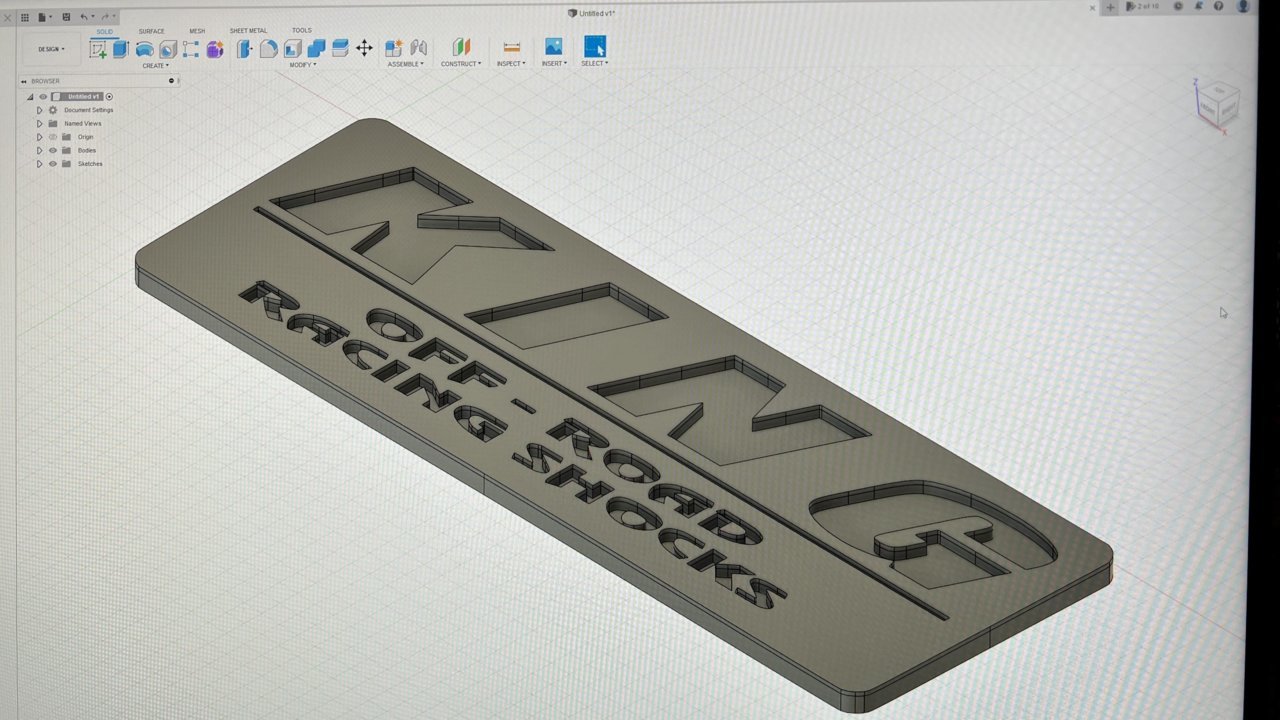Screen dimensions: 1280x720
Task: Expand the Sketches node
Action: pyautogui.click(x=39, y=164)
